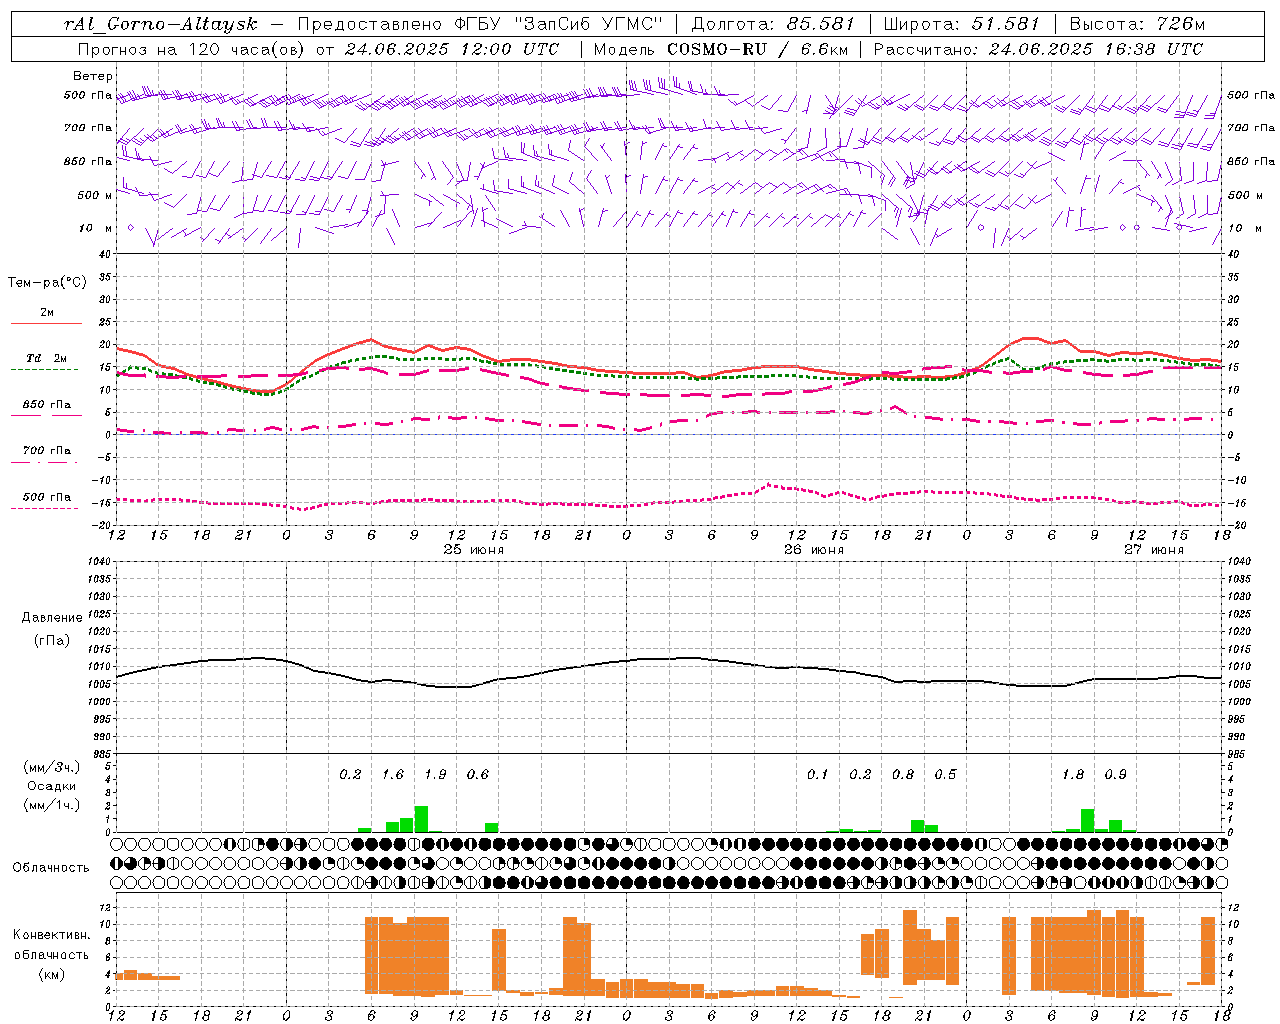
Task: Click the 0.5 precipitation value
Action: tap(945, 774)
